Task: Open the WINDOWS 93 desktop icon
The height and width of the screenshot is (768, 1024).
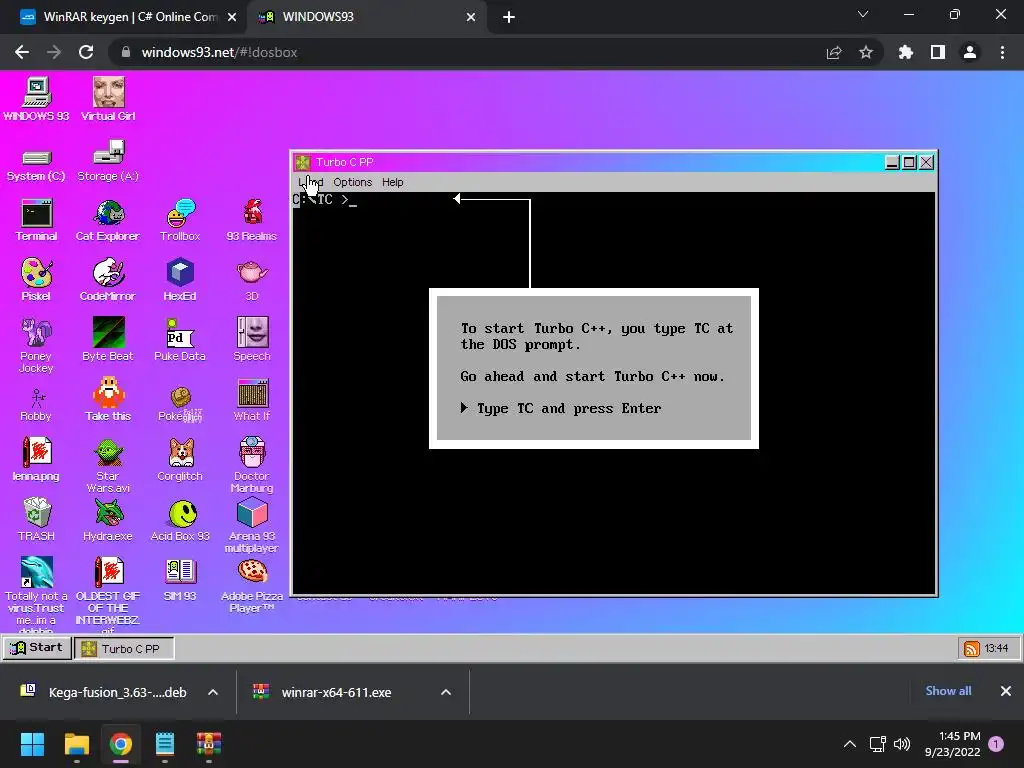Action: [x=37, y=99]
